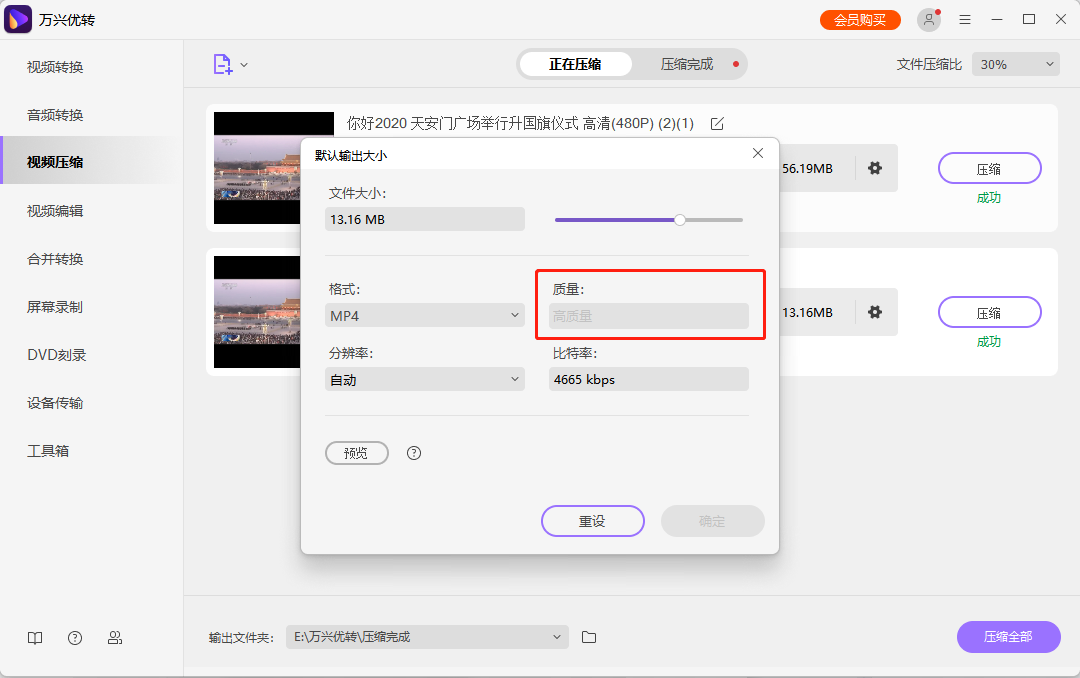
Task: Click the 比特率 input field
Action: 648,379
